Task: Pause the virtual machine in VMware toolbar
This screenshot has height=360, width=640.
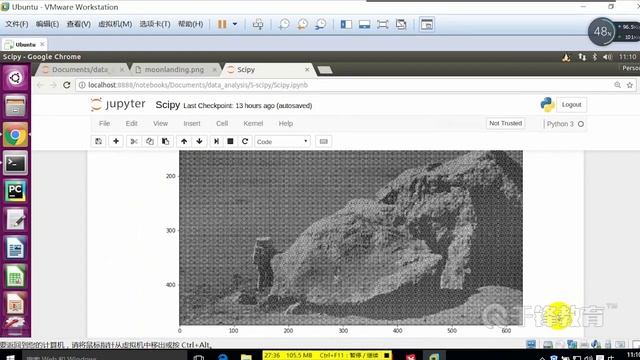Action: coord(222,24)
